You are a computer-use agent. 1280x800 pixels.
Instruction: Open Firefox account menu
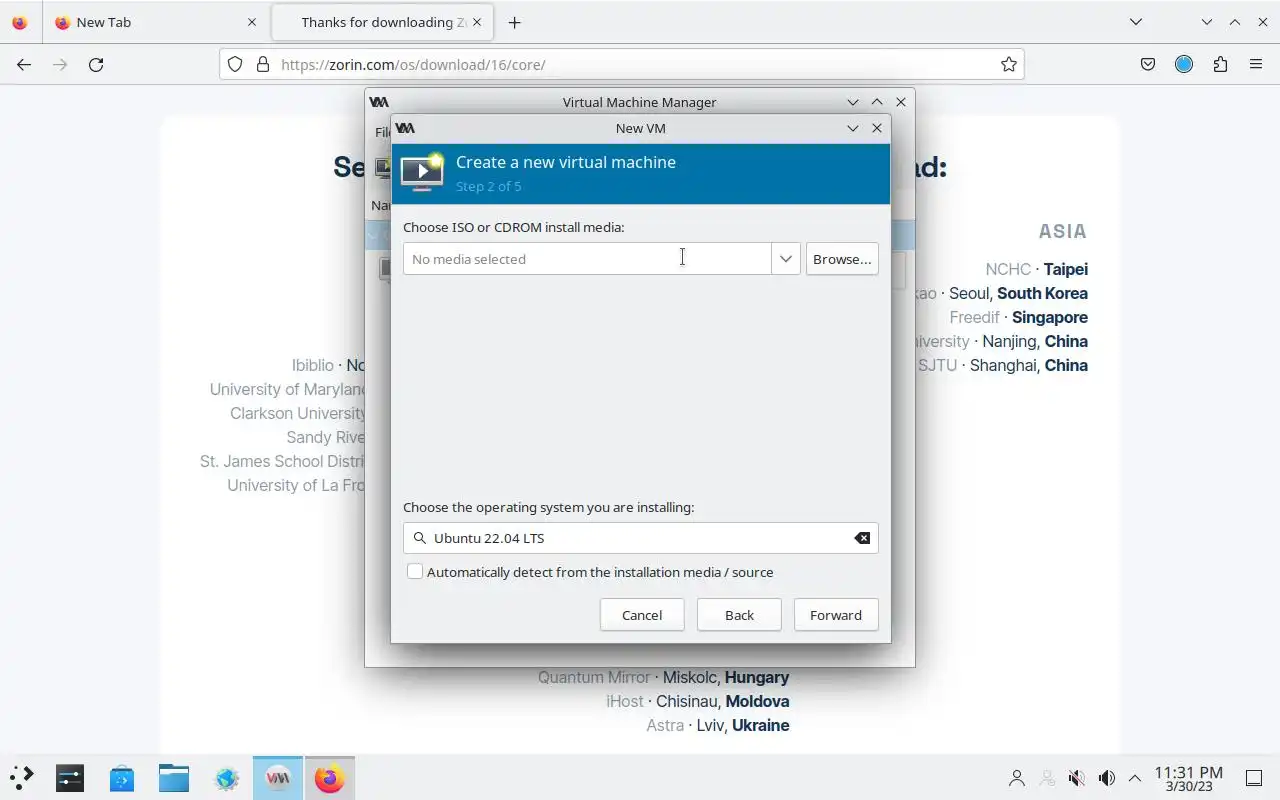pyautogui.click(x=1184, y=64)
